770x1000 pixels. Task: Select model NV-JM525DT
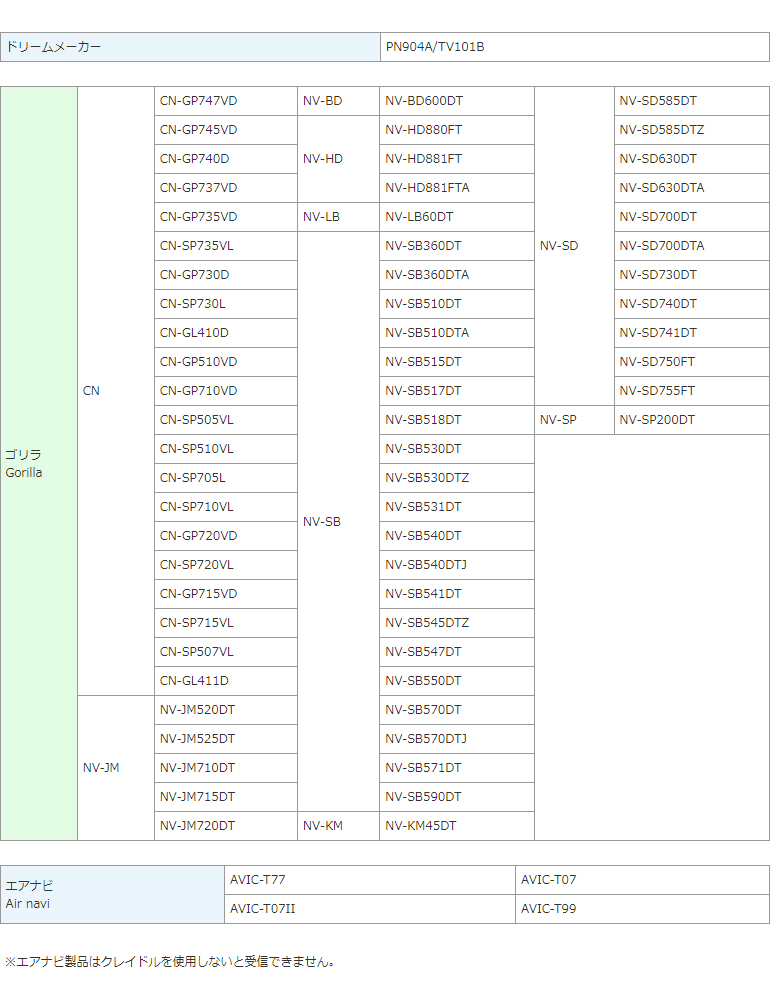point(226,739)
